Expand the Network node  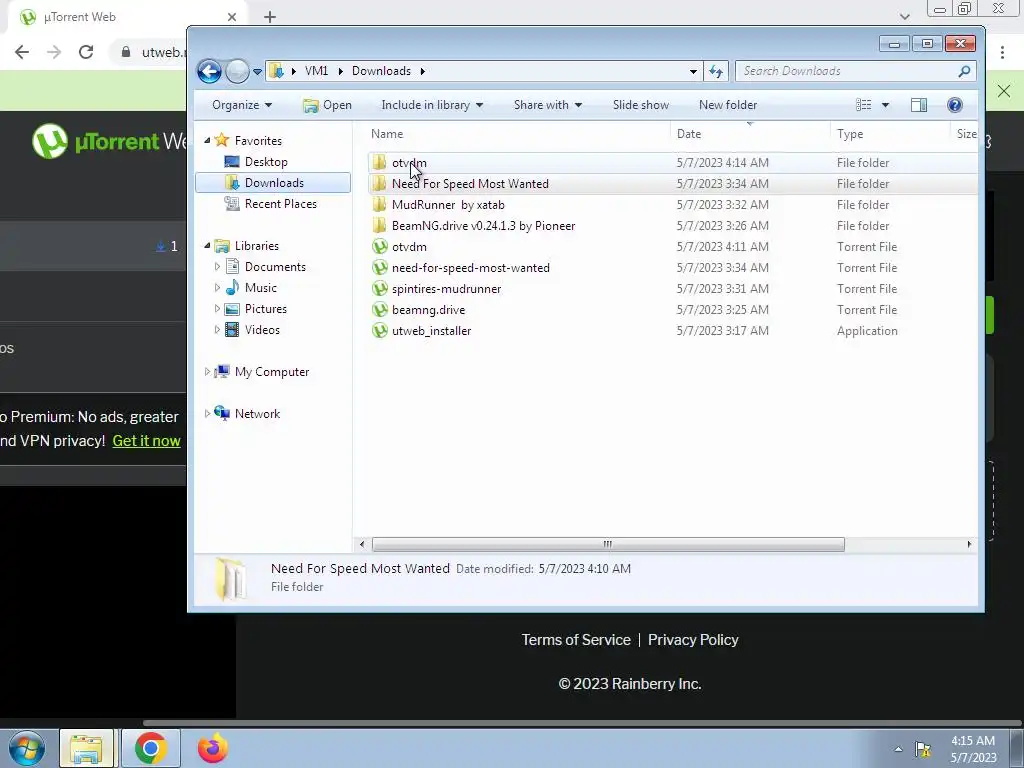(207, 413)
